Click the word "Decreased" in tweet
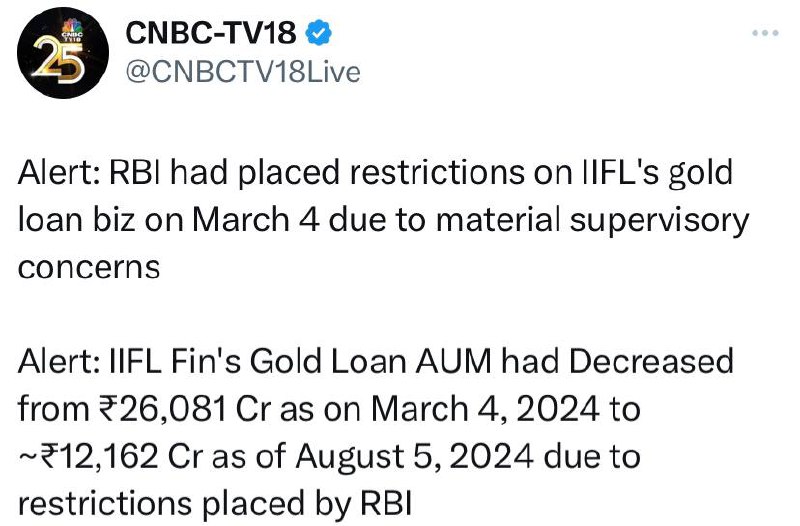Image resolution: width=800 pixels, height=526 pixels. (x=651, y=361)
